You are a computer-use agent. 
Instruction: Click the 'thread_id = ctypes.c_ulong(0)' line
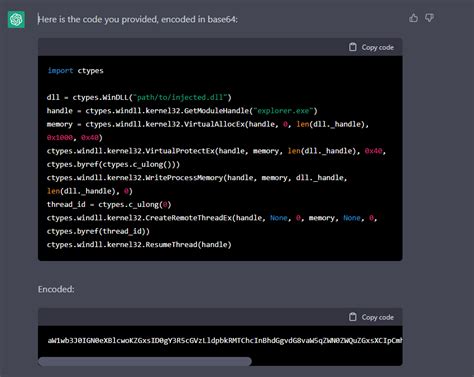click(x=109, y=204)
